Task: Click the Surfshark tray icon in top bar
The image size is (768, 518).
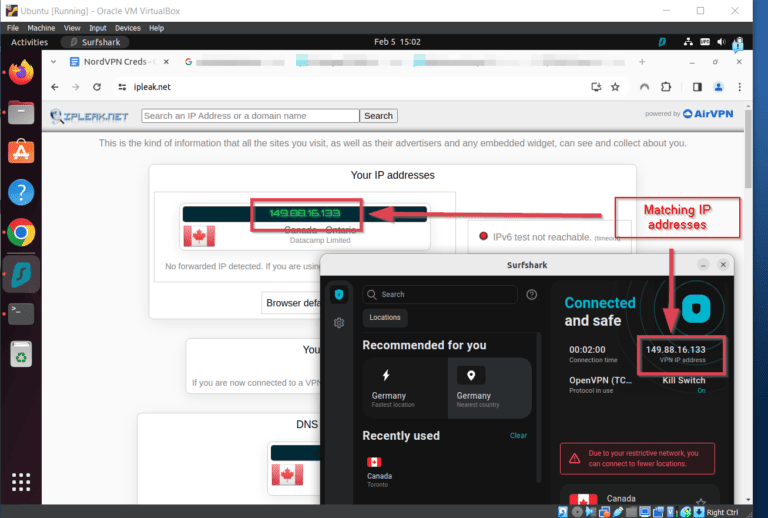Action: (x=662, y=42)
